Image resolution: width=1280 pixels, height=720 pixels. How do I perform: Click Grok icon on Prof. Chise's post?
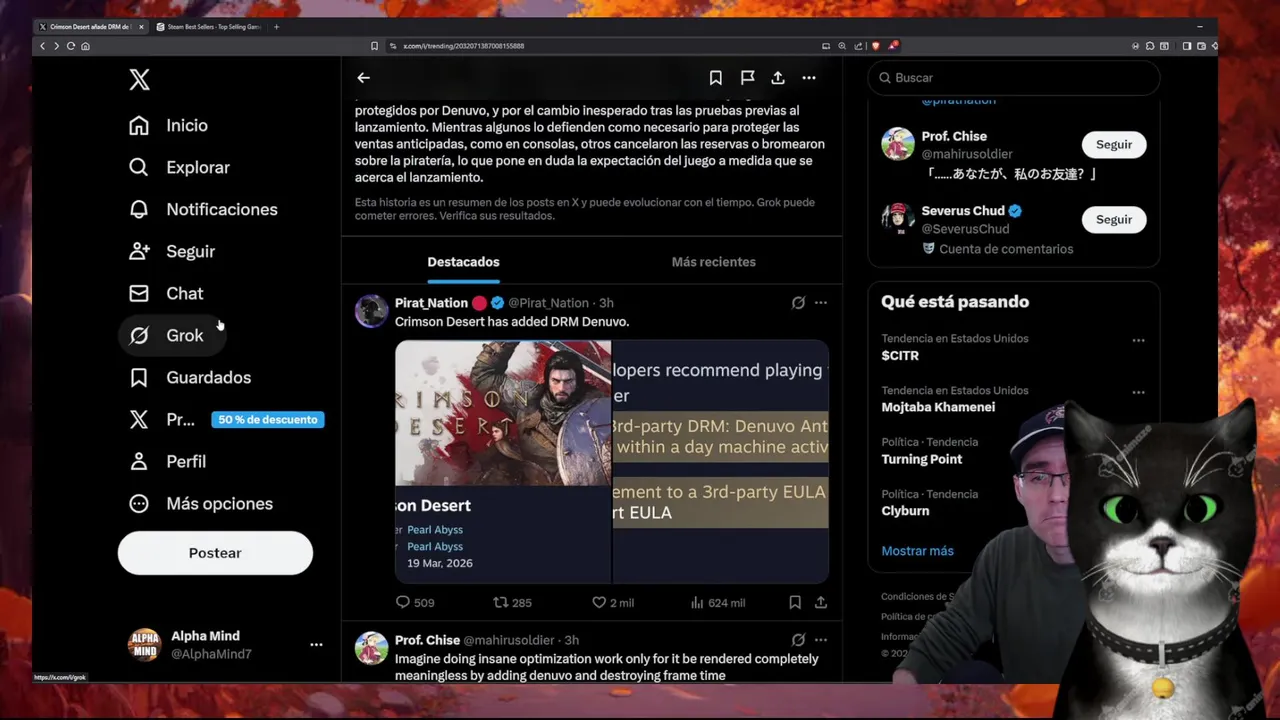pyautogui.click(x=798, y=640)
